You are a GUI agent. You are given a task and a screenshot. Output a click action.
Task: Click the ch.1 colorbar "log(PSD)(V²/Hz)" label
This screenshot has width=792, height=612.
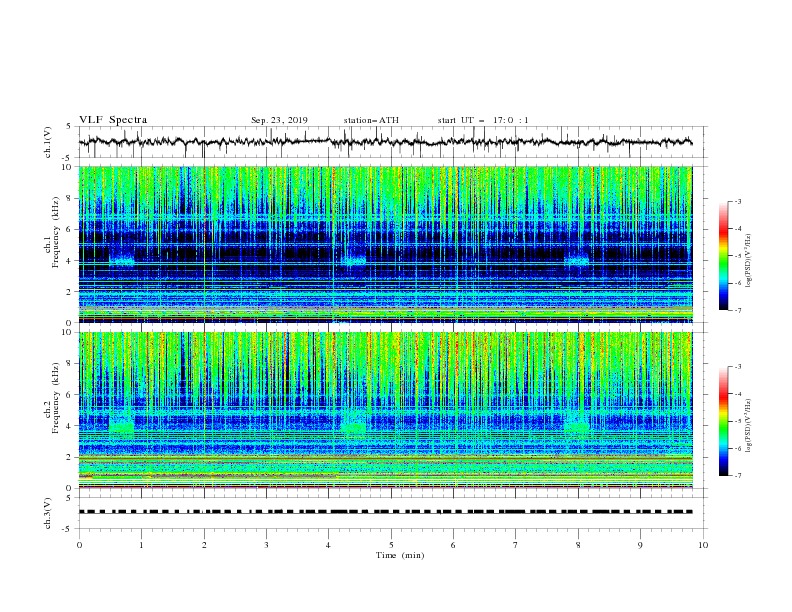[748, 261]
